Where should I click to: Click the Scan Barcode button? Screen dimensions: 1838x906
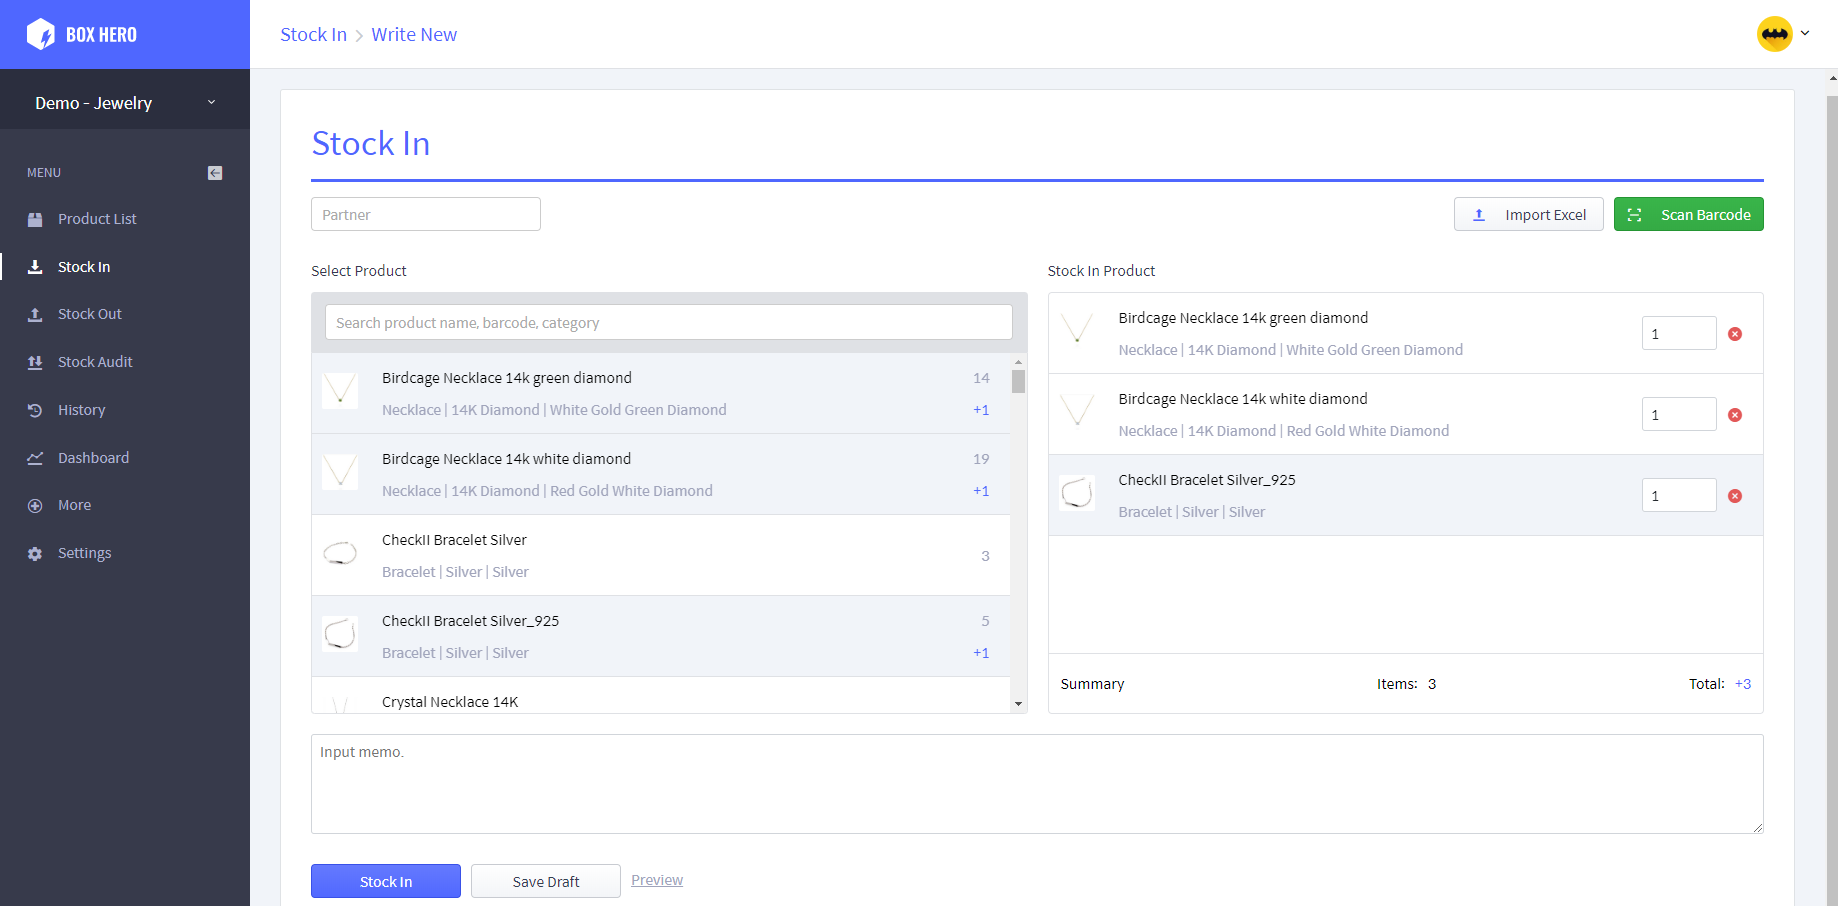tap(1688, 215)
